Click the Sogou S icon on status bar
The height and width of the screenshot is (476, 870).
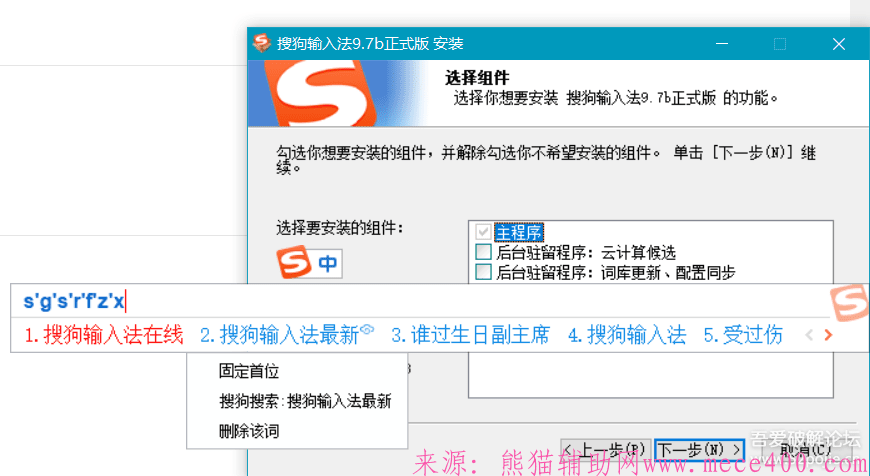293,264
